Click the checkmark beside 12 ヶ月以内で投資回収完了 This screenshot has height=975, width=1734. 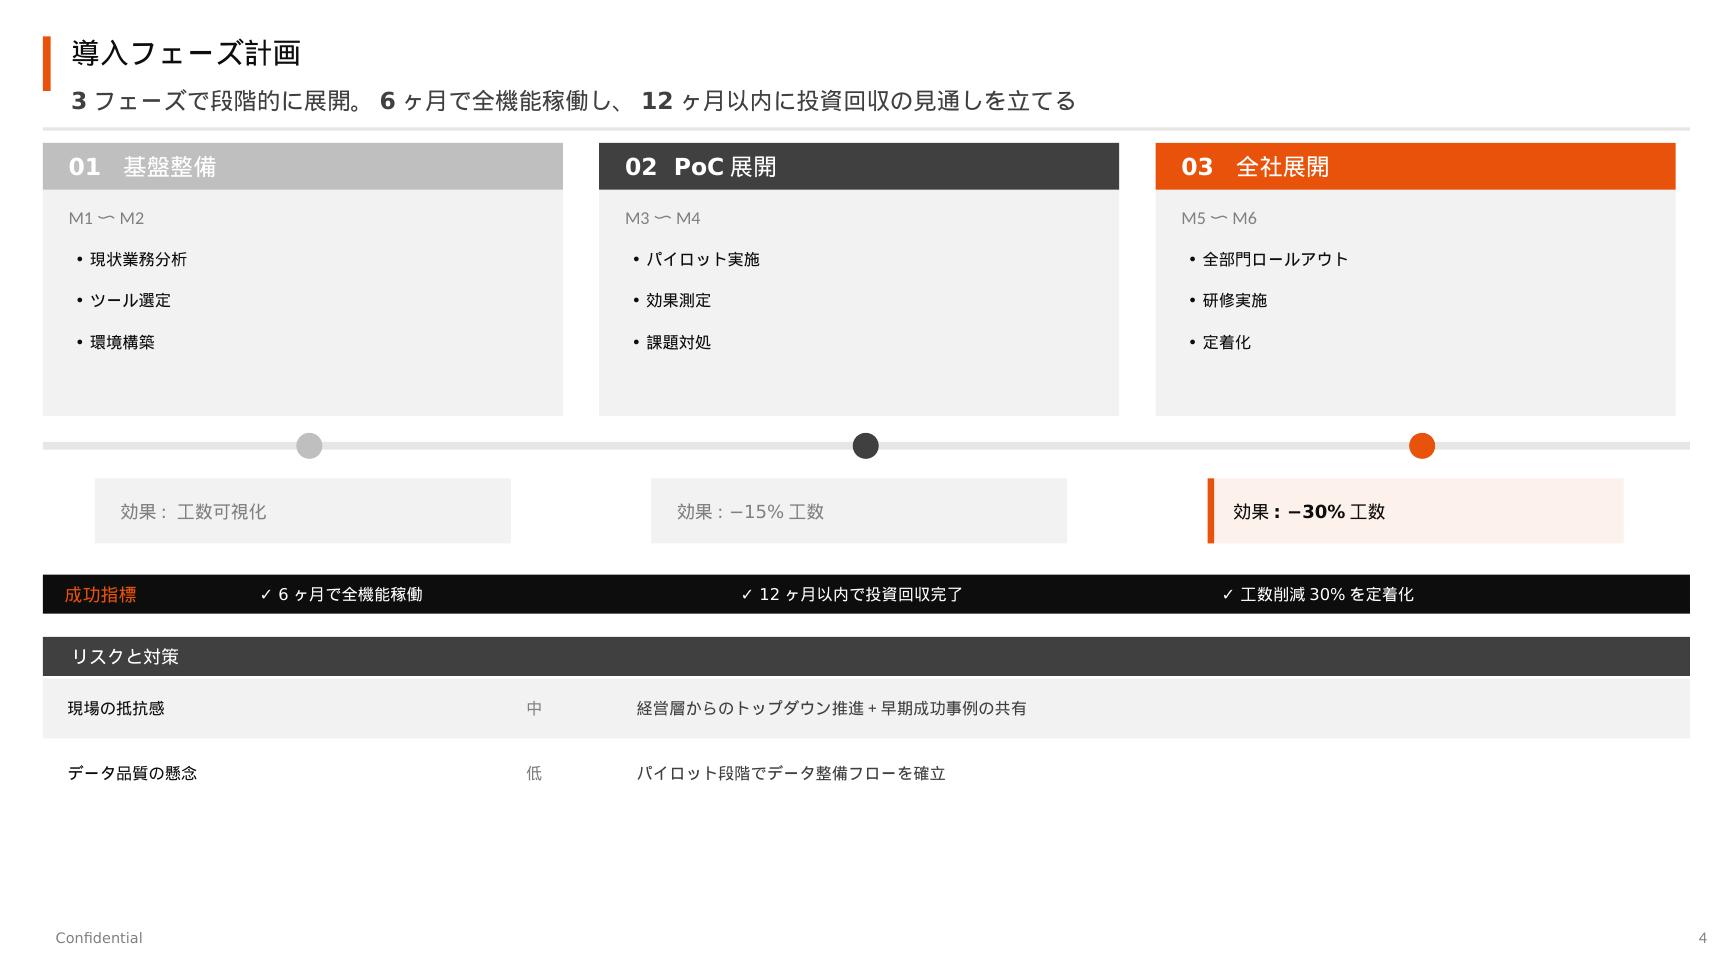pos(745,593)
